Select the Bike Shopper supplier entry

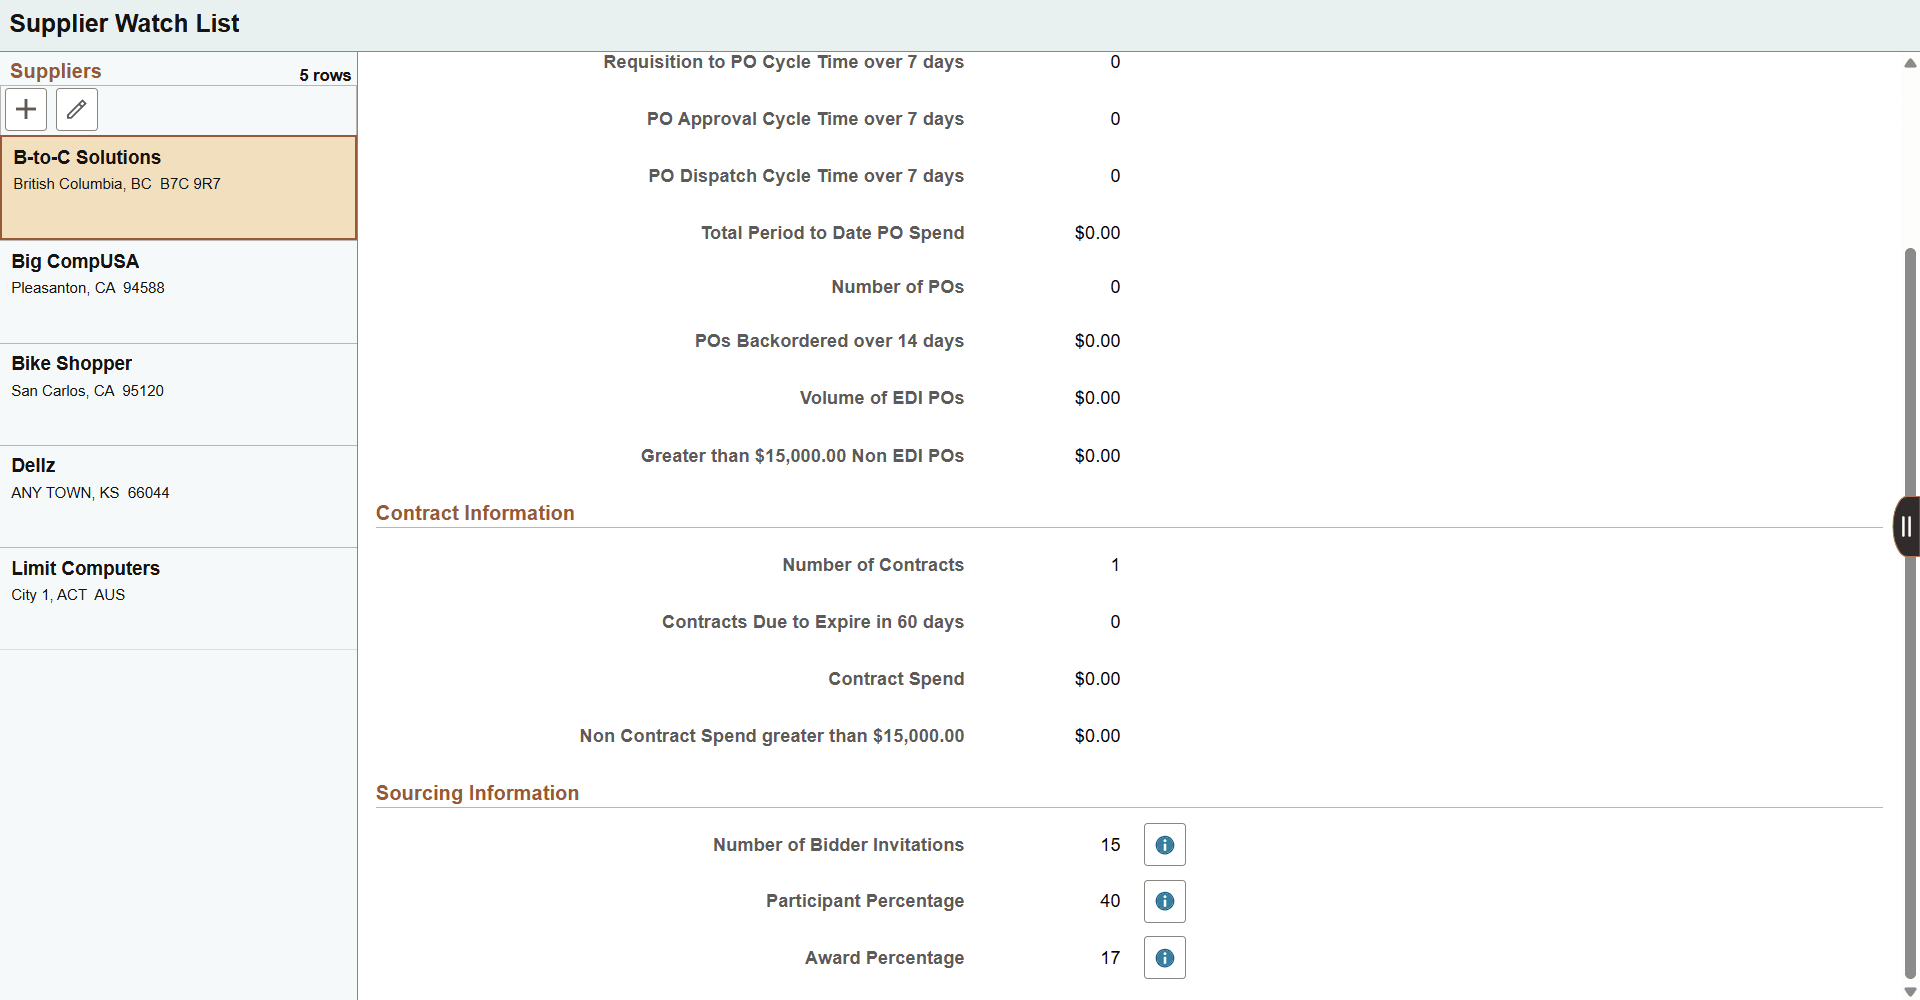(178, 393)
